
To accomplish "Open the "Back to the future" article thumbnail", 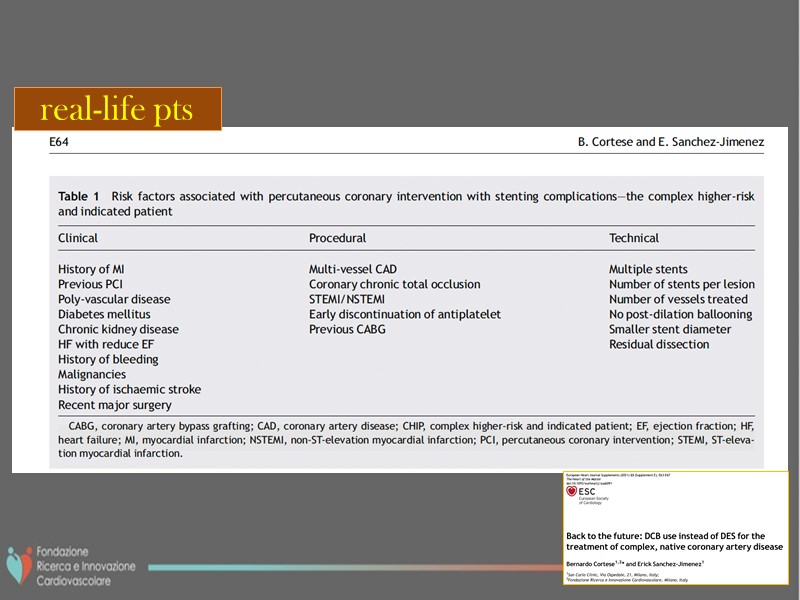I will pos(676,528).
